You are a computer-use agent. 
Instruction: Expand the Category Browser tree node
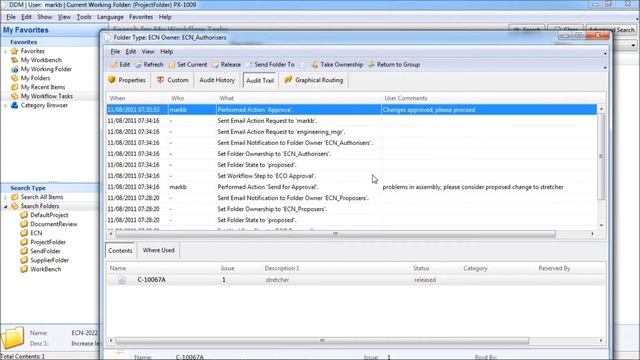point(6,106)
